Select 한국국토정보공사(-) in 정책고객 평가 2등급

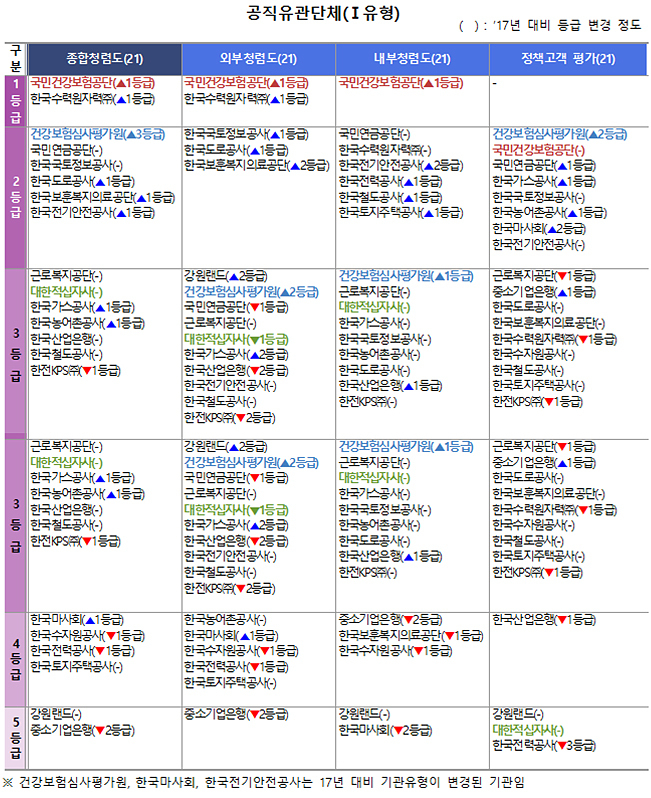[539, 197]
